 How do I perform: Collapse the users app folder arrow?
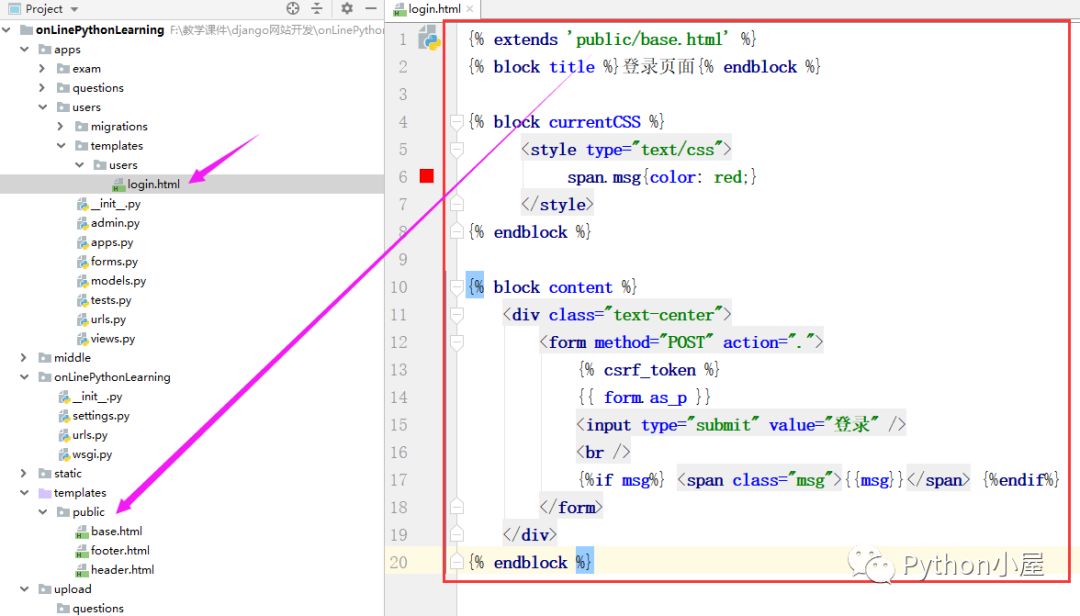point(43,107)
